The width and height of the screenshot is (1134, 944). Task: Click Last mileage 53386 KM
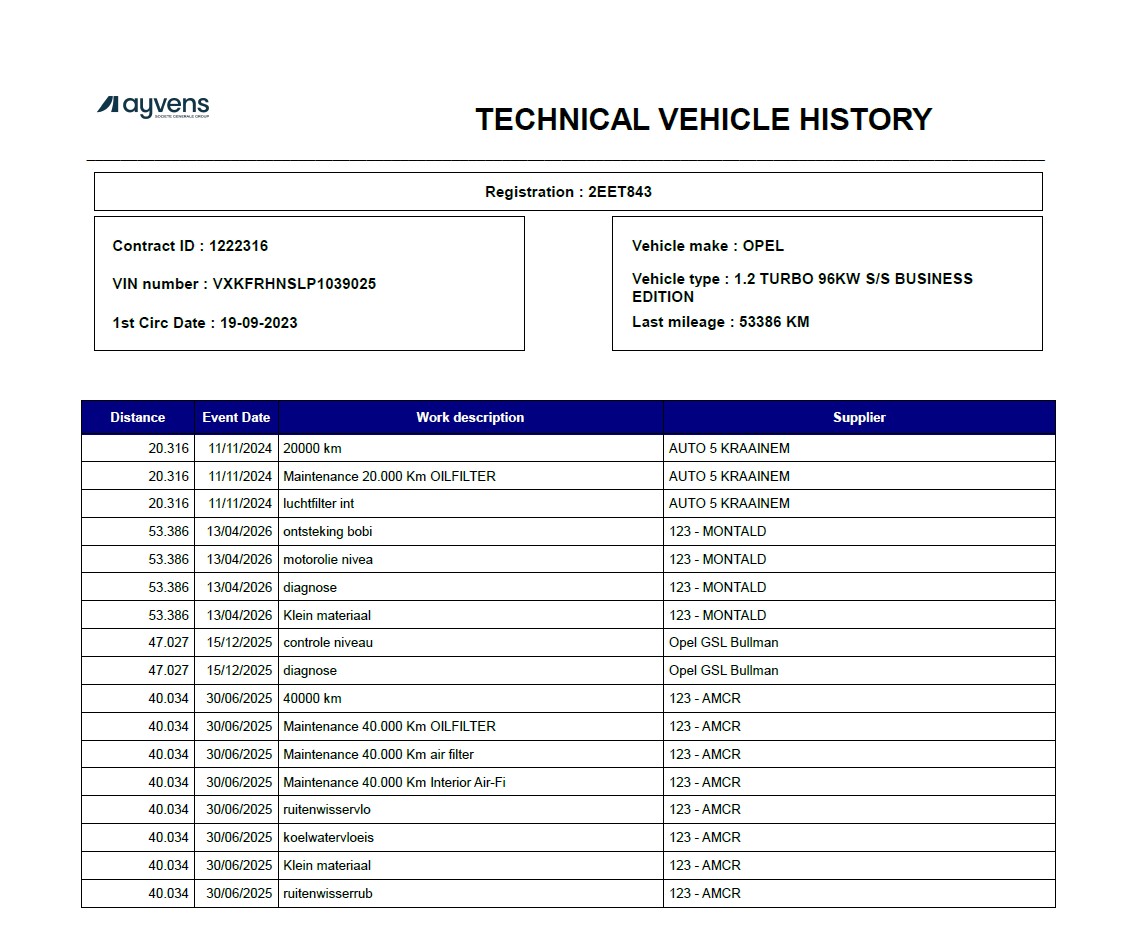(720, 322)
